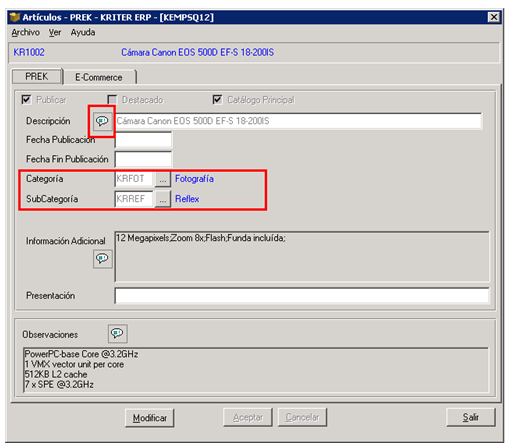
Task: Click the Modificar button
Action: (150, 418)
